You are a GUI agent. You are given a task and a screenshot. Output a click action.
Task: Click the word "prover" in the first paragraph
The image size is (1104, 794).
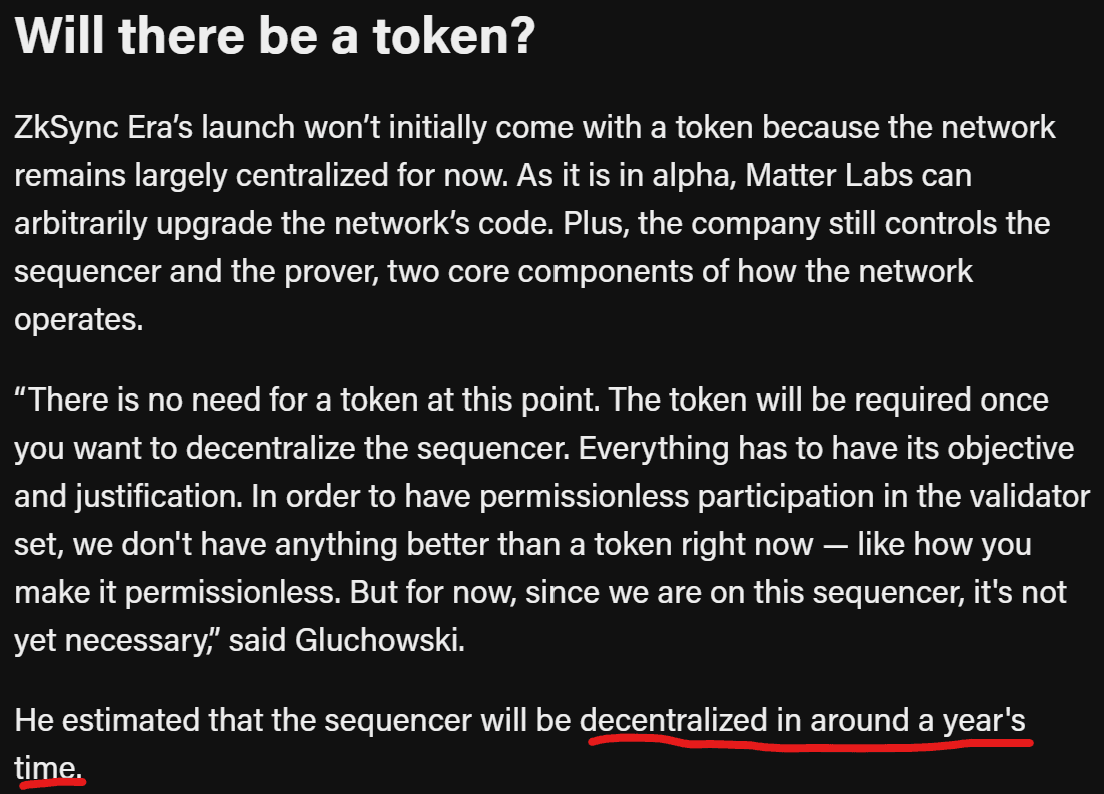[330, 272]
